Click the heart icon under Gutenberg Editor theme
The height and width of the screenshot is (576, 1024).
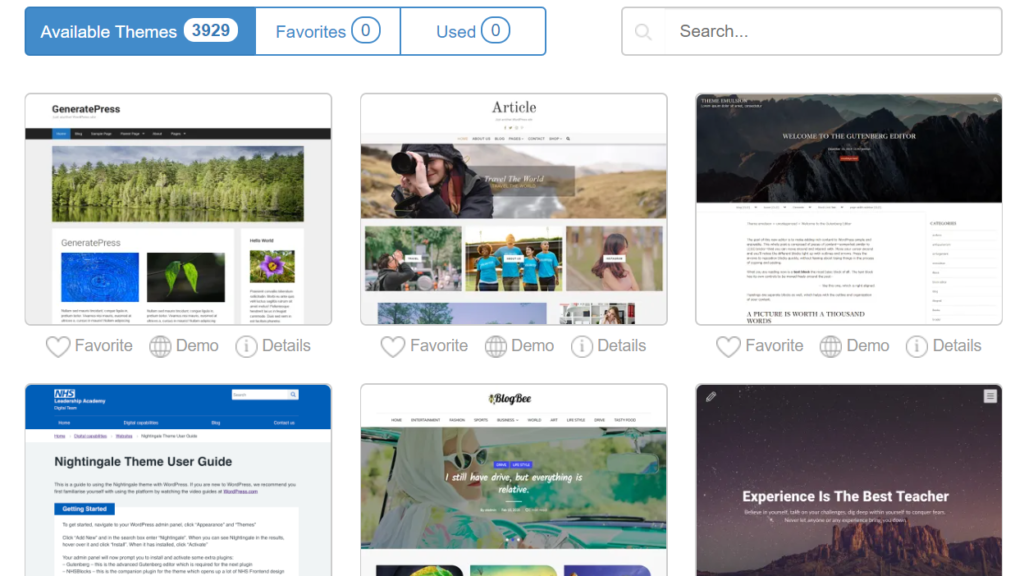click(728, 346)
